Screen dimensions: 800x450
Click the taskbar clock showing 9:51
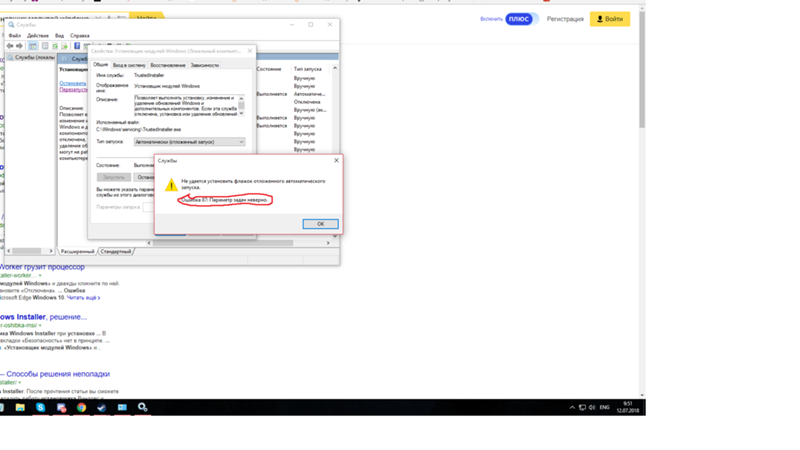628,407
